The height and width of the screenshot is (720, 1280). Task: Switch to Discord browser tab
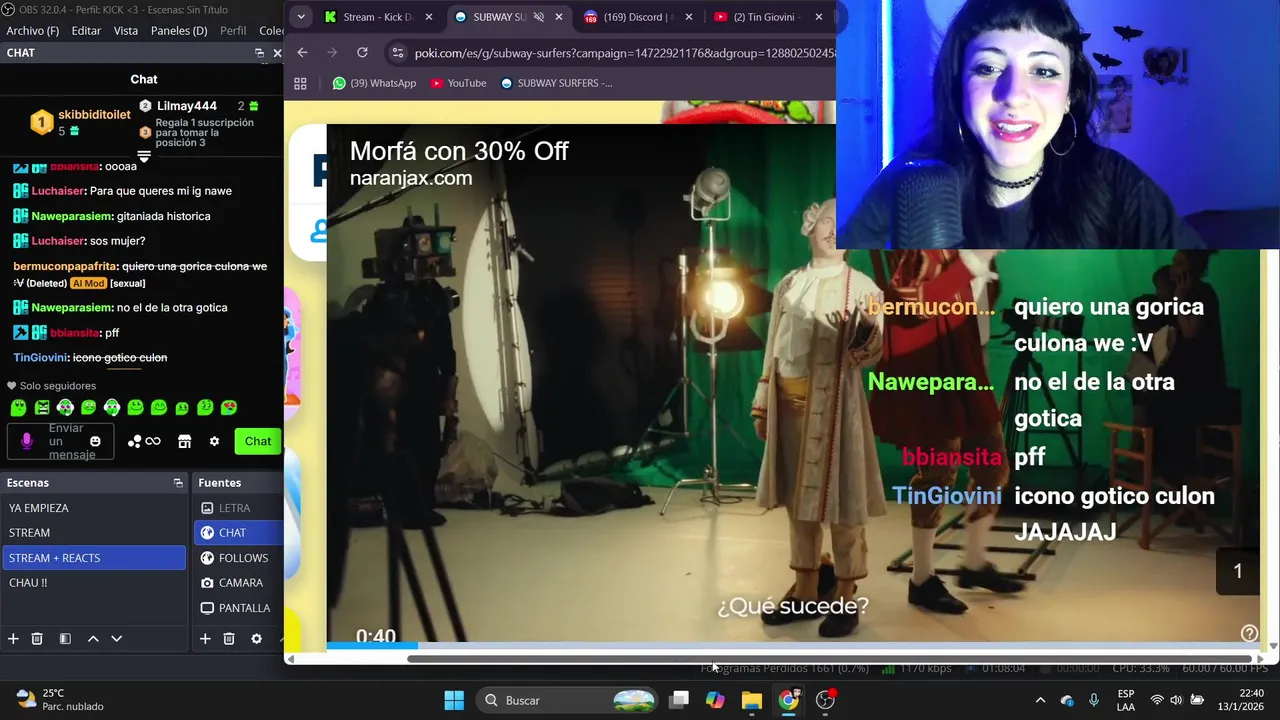pyautogui.click(x=638, y=17)
